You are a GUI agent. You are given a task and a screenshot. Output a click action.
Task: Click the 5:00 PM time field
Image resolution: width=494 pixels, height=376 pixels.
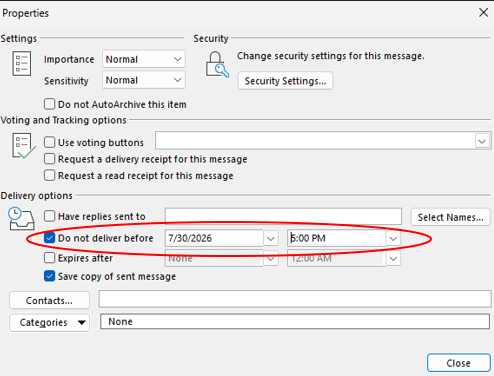pyautogui.click(x=337, y=238)
